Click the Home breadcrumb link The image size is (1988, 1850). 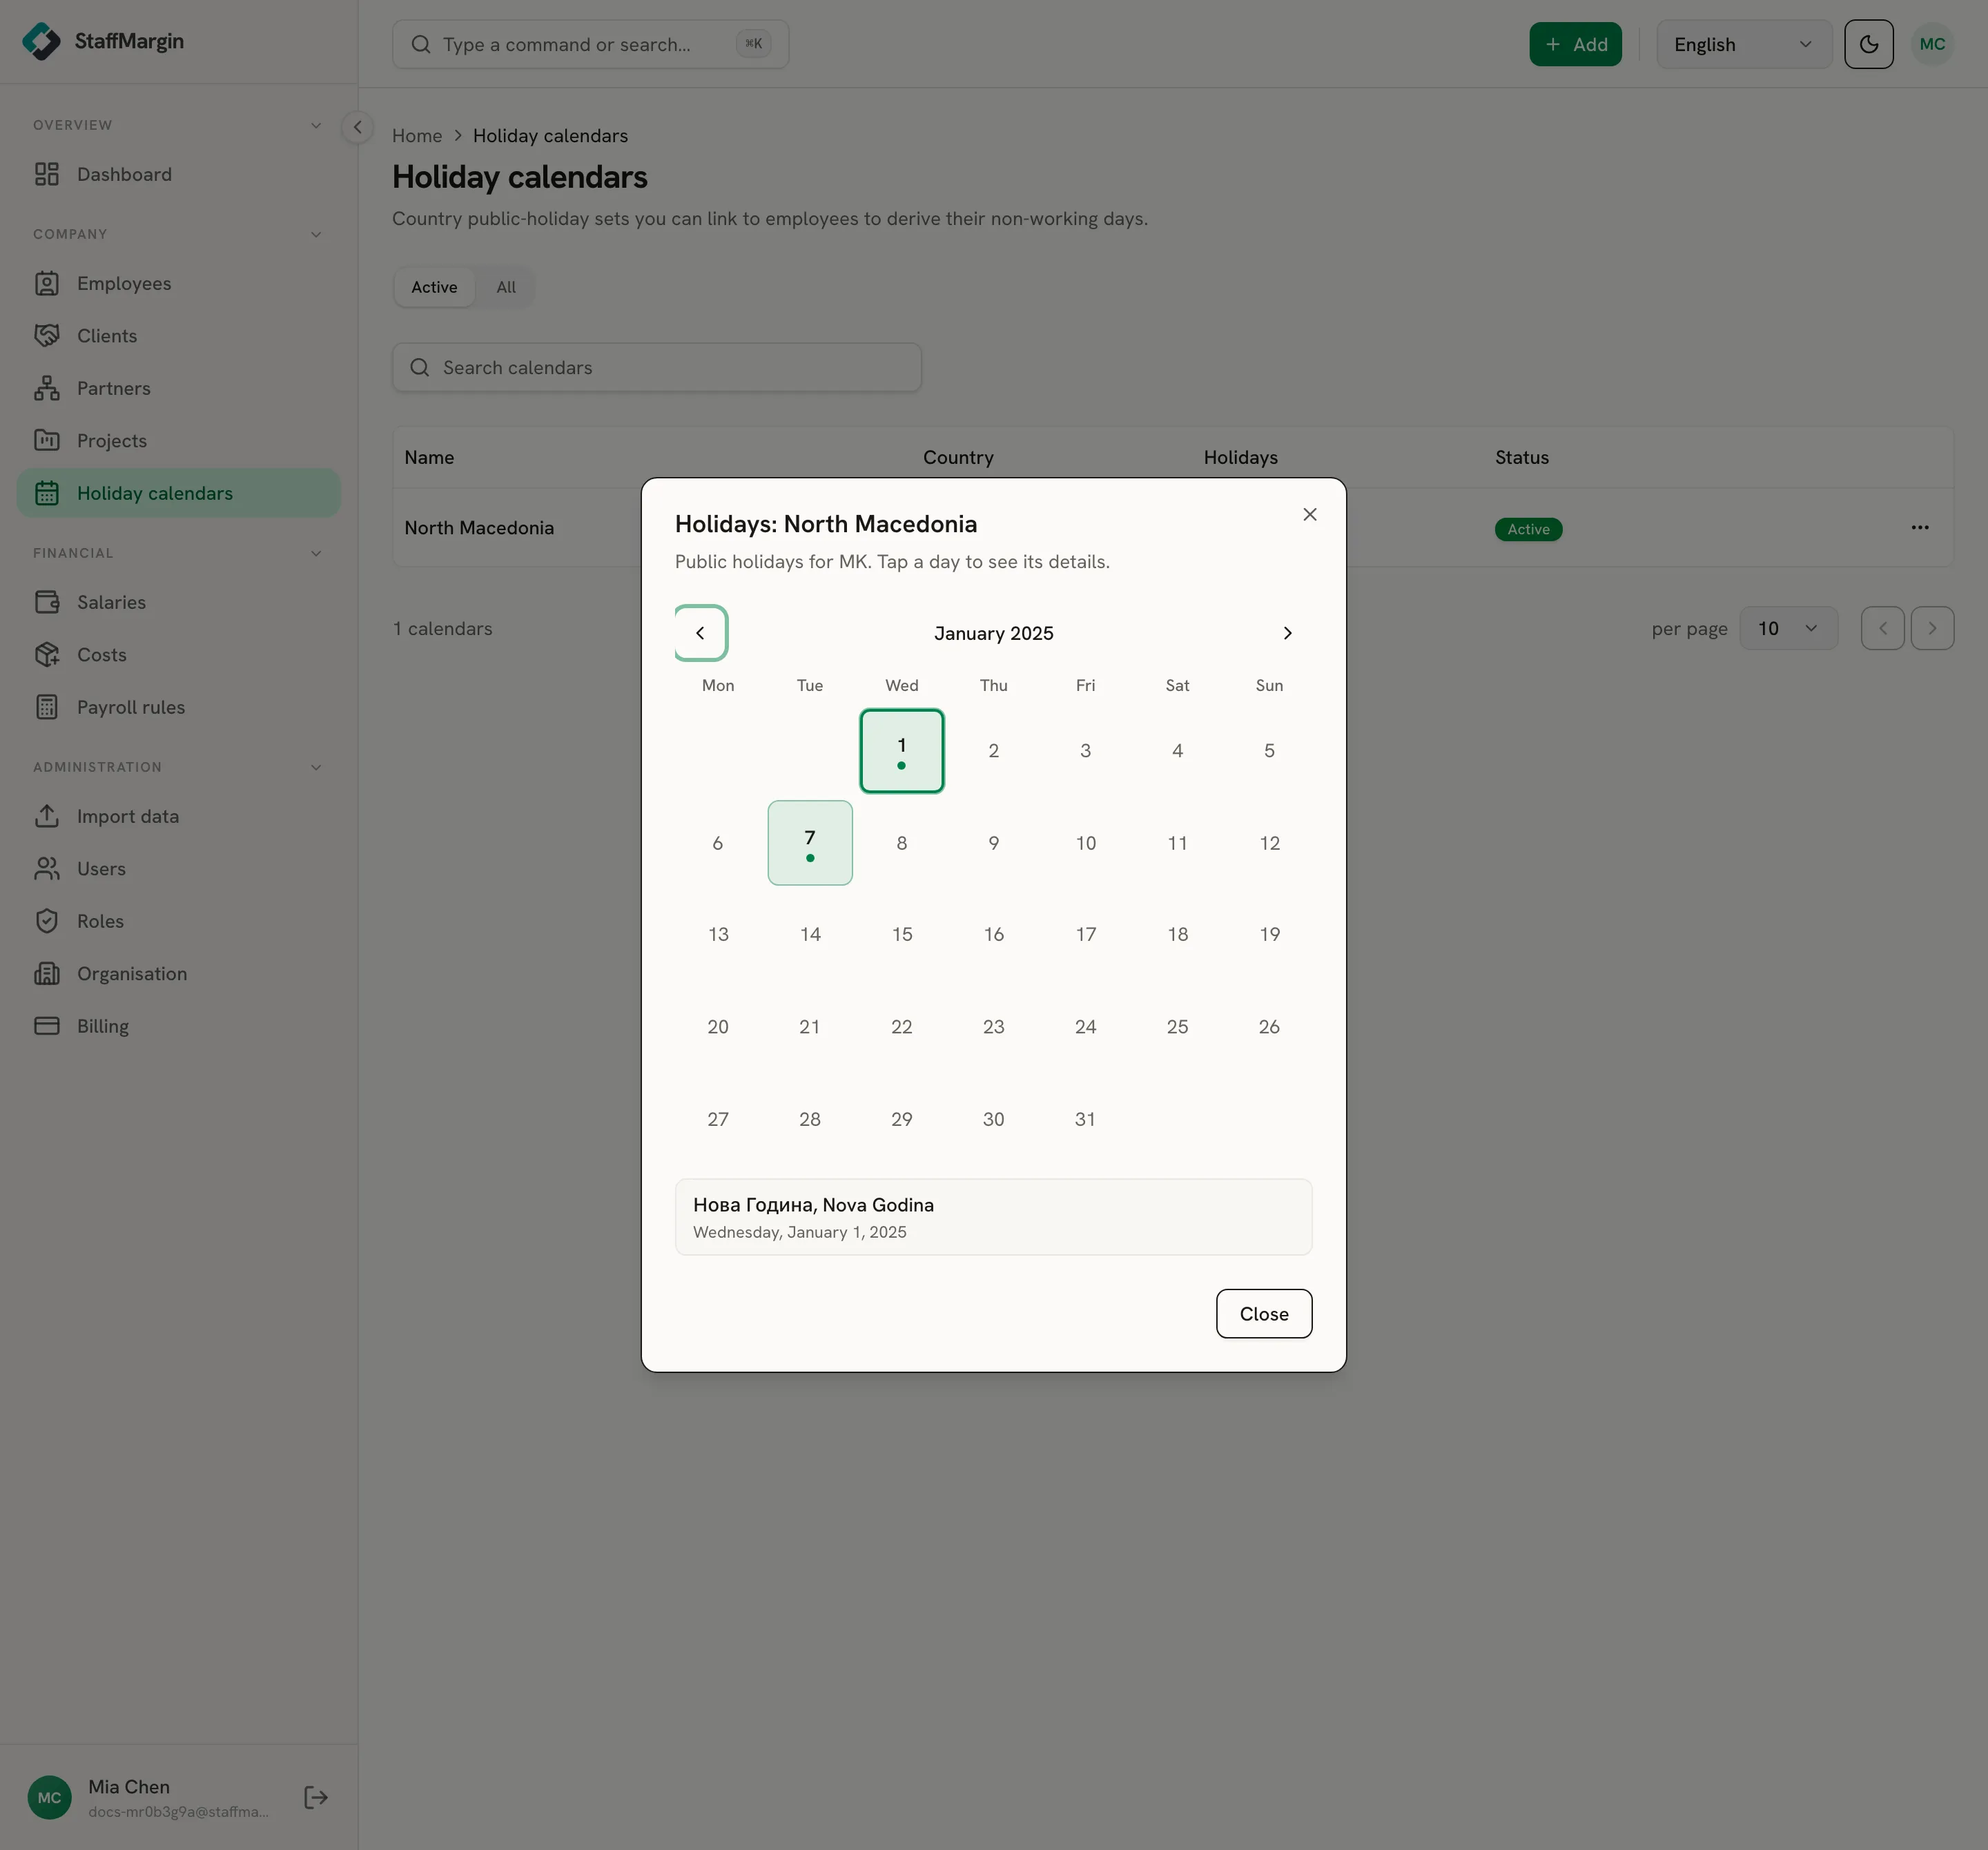pos(417,136)
